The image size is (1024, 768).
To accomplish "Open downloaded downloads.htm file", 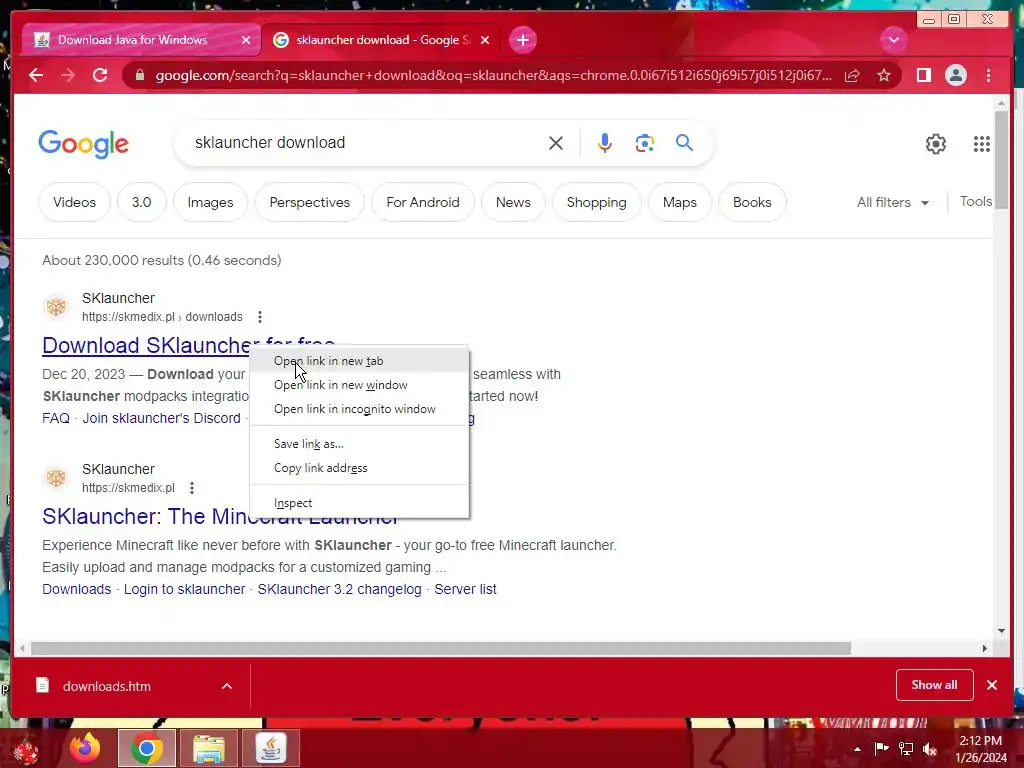I will (107, 686).
